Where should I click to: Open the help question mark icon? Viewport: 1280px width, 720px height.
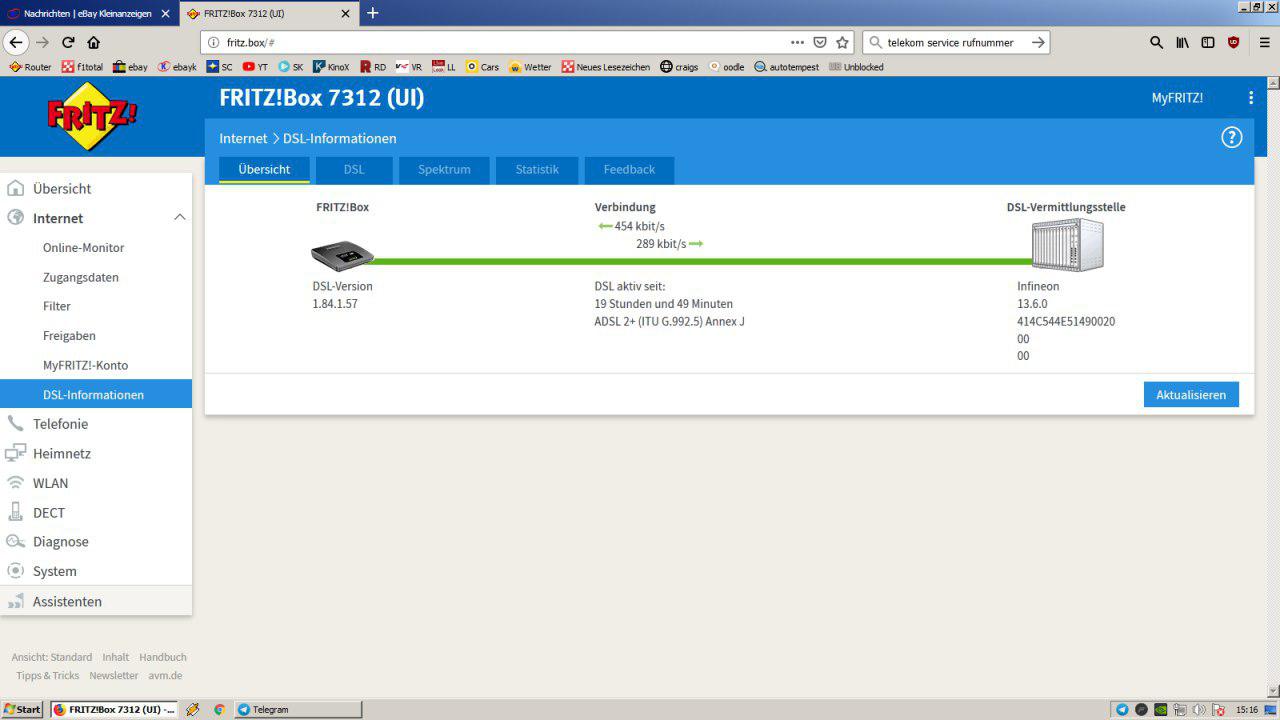1232,138
